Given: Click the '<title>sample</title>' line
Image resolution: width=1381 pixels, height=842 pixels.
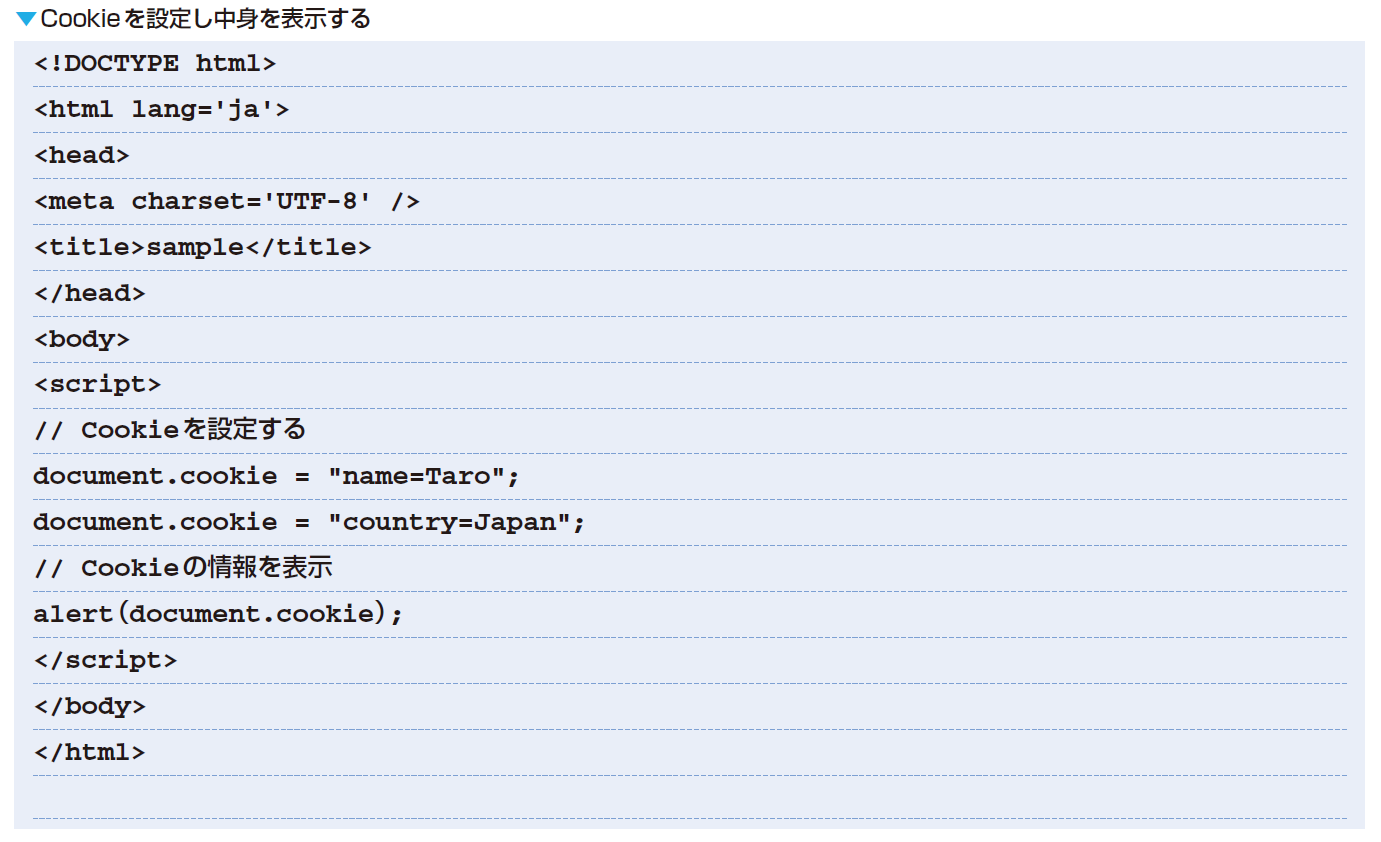Looking at the screenshot, I should click(203, 248).
